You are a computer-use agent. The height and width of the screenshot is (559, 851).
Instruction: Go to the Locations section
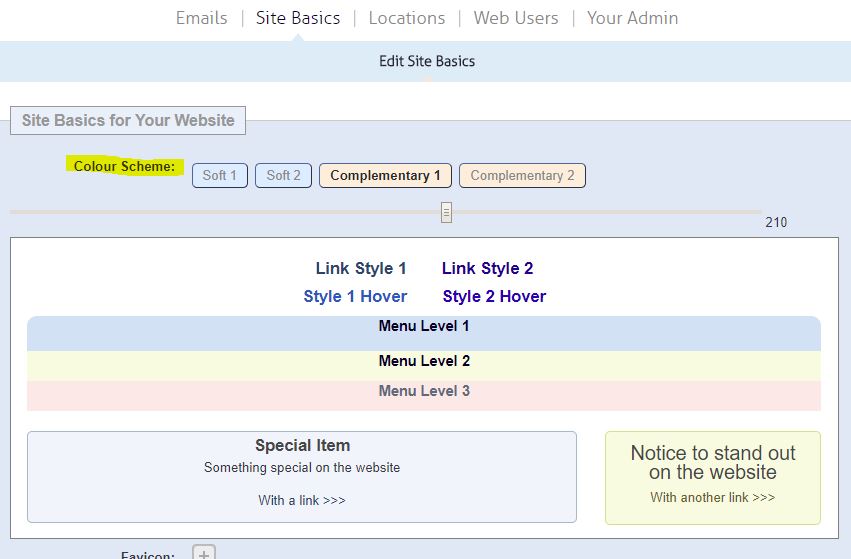pyautogui.click(x=406, y=18)
